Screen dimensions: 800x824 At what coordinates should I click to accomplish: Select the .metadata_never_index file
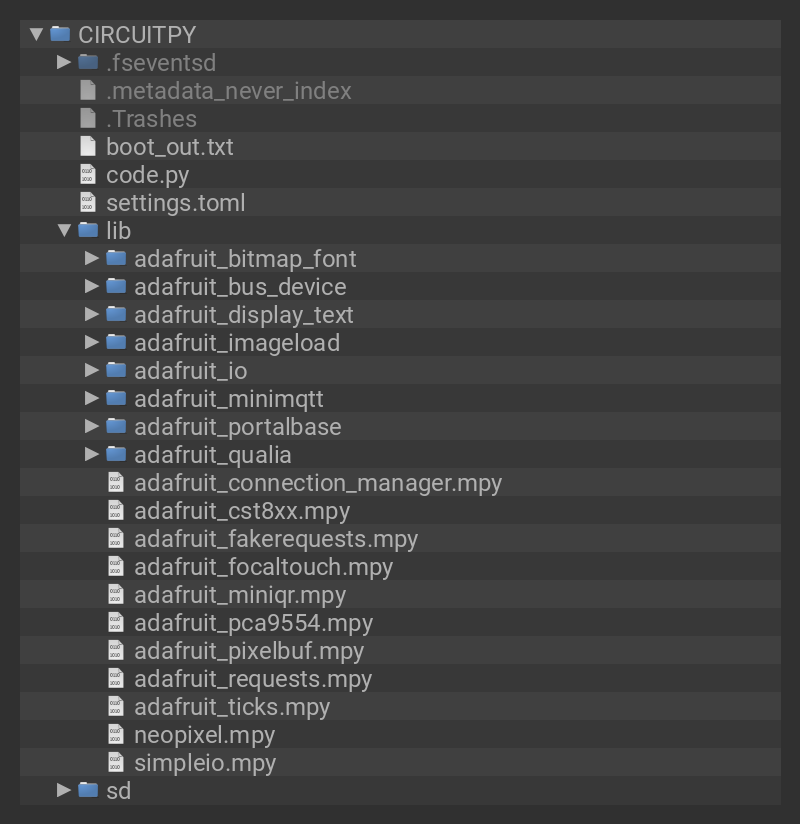click(x=228, y=90)
